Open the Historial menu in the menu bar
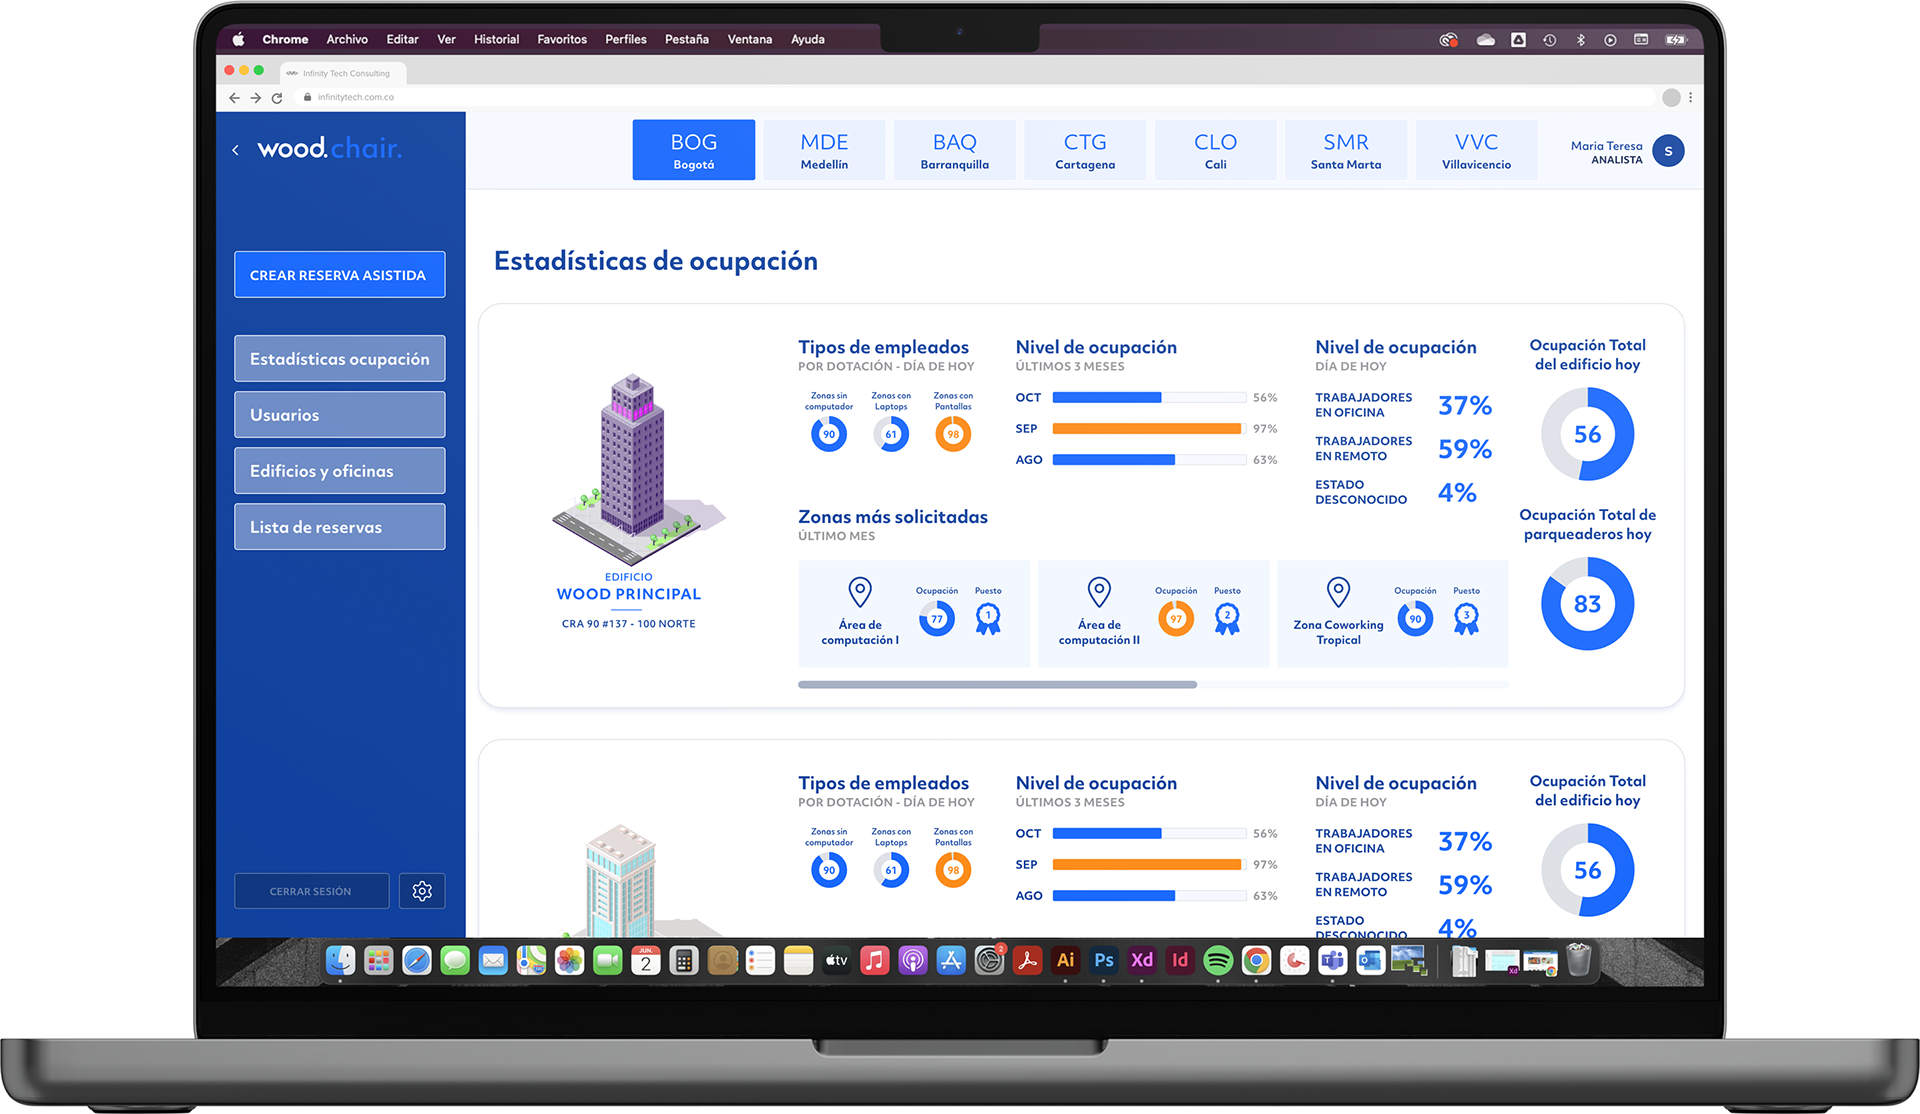This screenshot has height=1114, width=1920. click(x=496, y=39)
